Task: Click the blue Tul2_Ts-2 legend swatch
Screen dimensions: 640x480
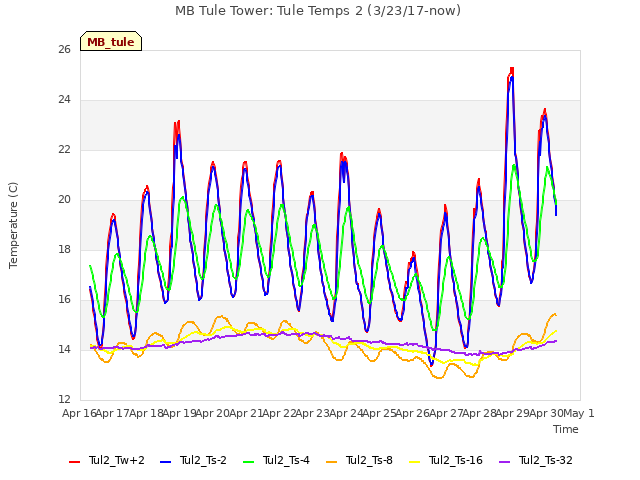Action: (165, 462)
